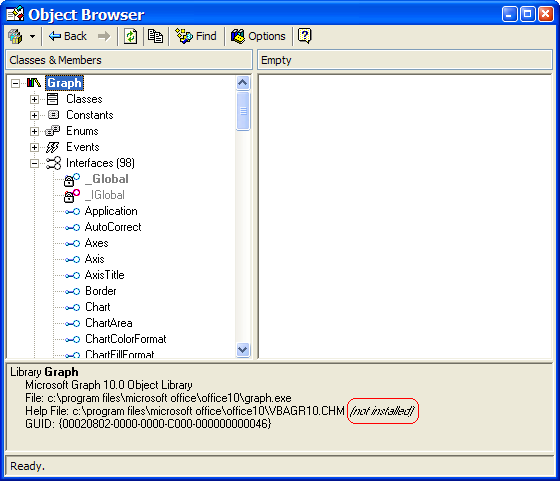Click the graph.exe file path text

click(169, 398)
